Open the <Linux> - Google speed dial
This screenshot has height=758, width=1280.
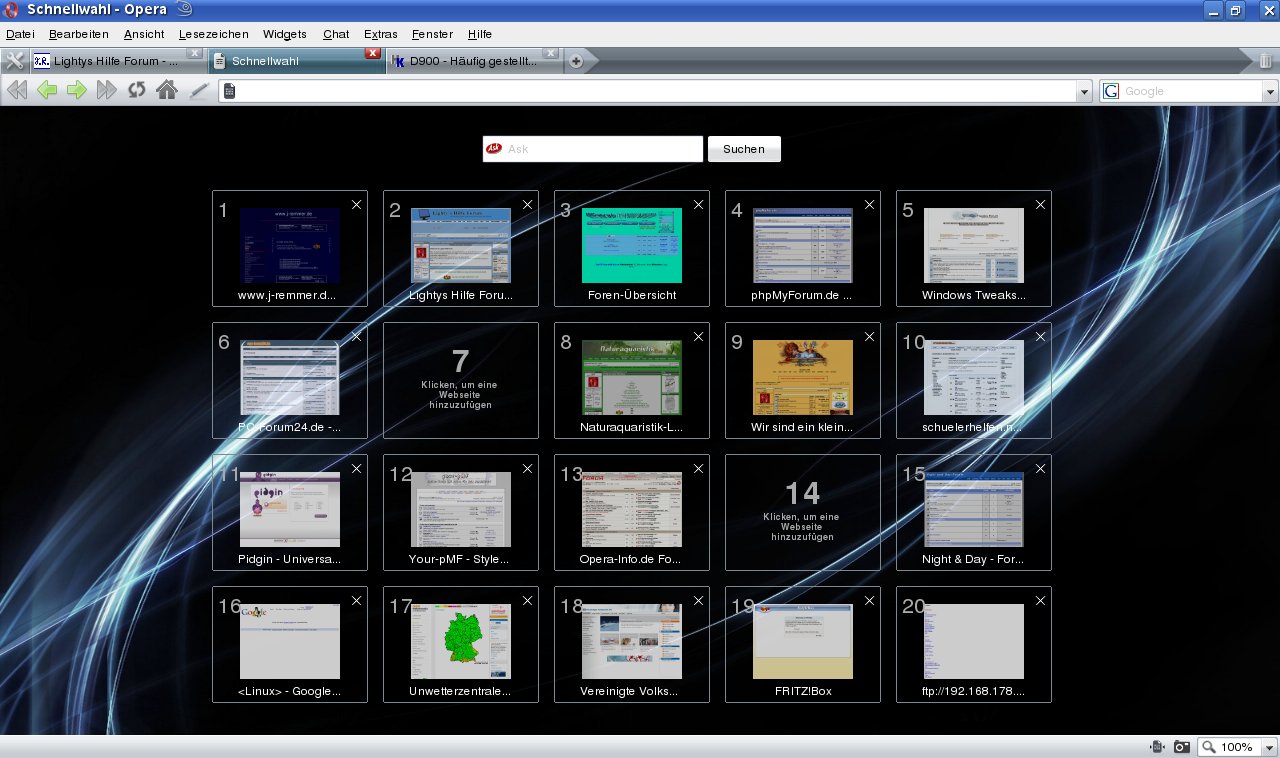pos(290,642)
